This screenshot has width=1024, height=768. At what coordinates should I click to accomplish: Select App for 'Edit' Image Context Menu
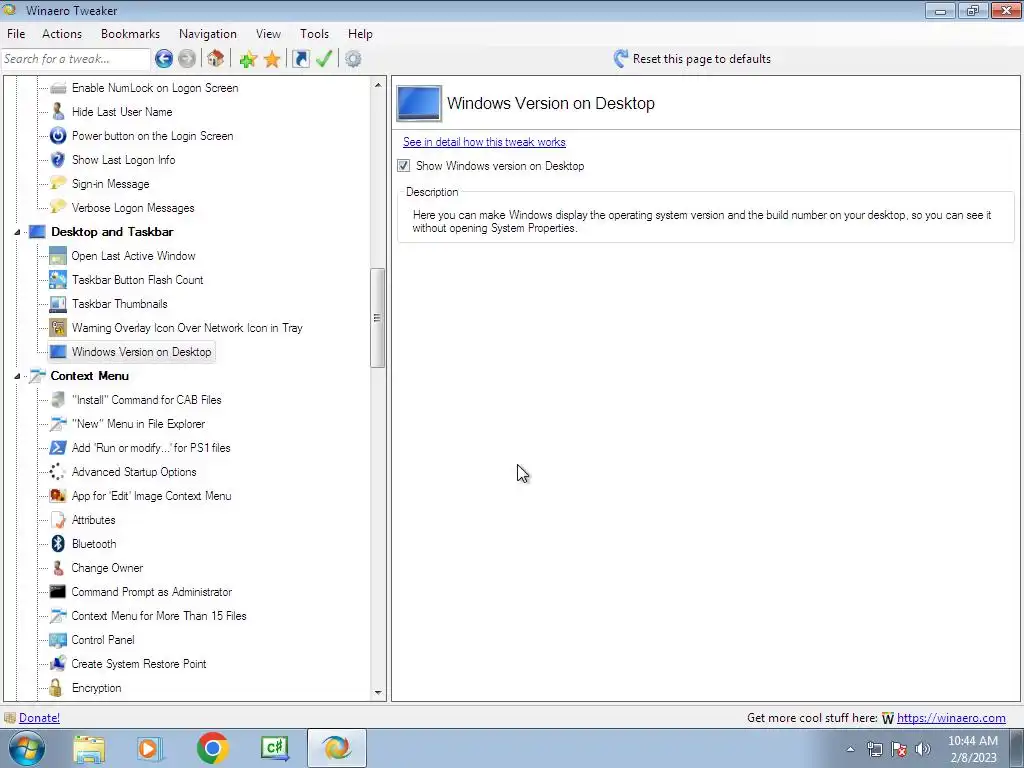(152, 496)
